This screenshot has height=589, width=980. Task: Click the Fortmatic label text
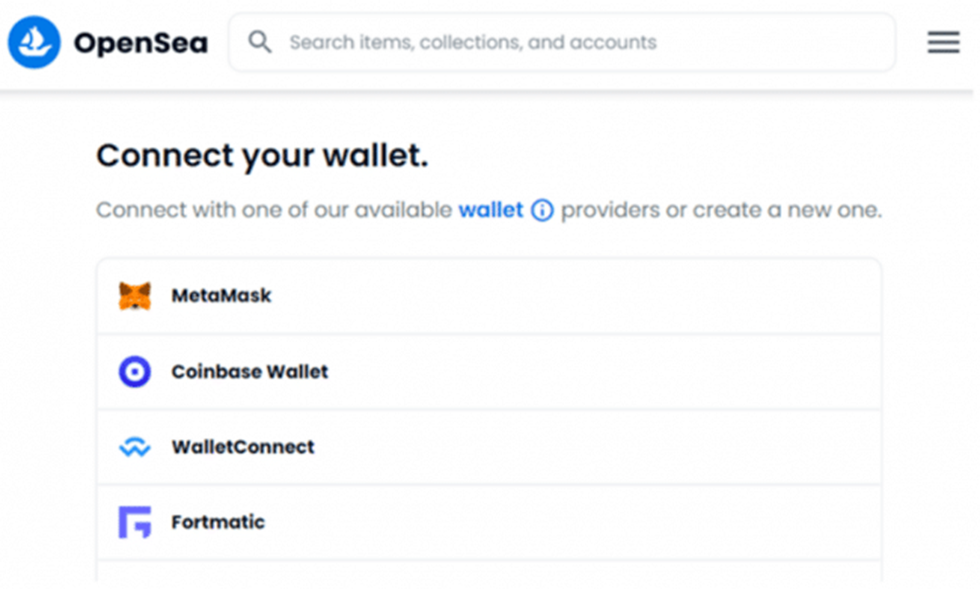pyautogui.click(x=218, y=521)
